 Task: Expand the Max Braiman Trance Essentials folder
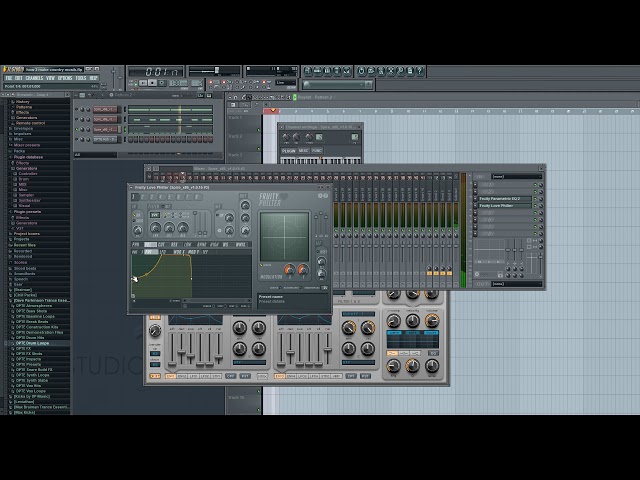click(42, 407)
